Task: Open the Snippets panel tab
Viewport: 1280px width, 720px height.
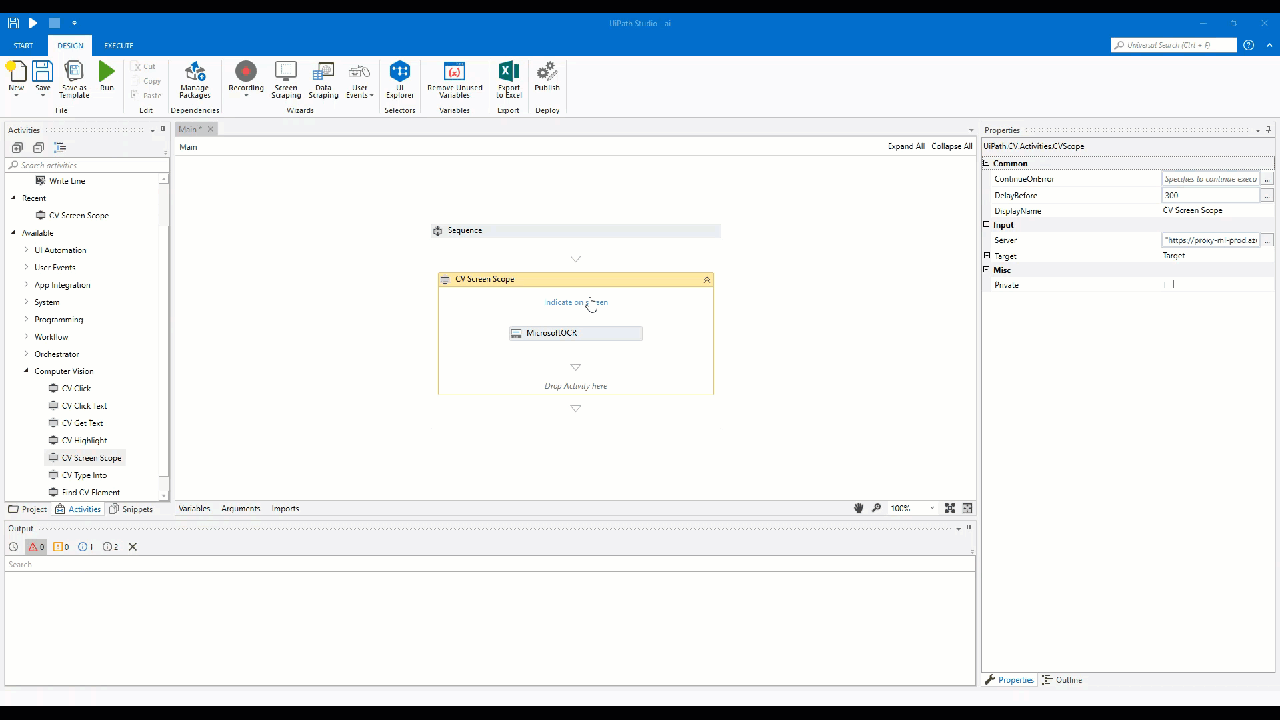Action: pyautogui.click(x=131, y=509)
